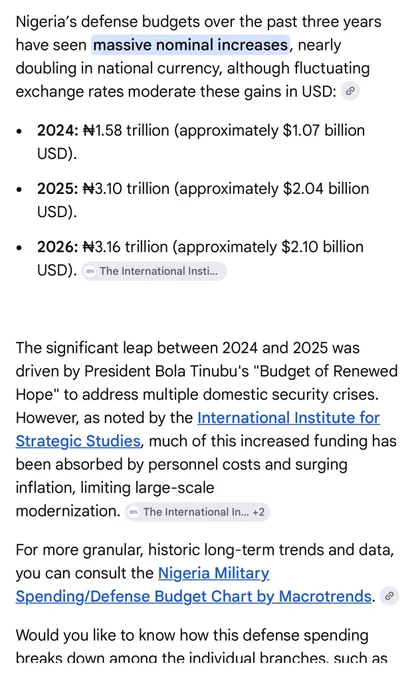Open "The International Insti..." citation chip
Image resolution: width=418 pixels, height=680 pixels.
[154, 271]
